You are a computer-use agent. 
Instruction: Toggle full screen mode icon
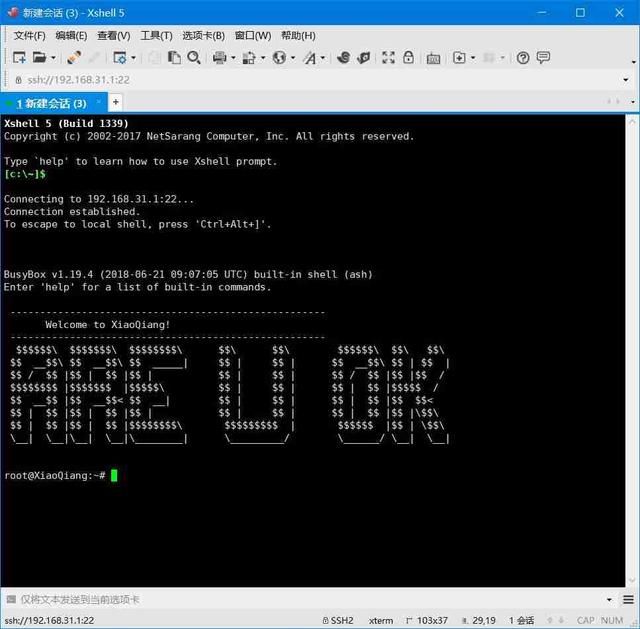pos(388,58)
